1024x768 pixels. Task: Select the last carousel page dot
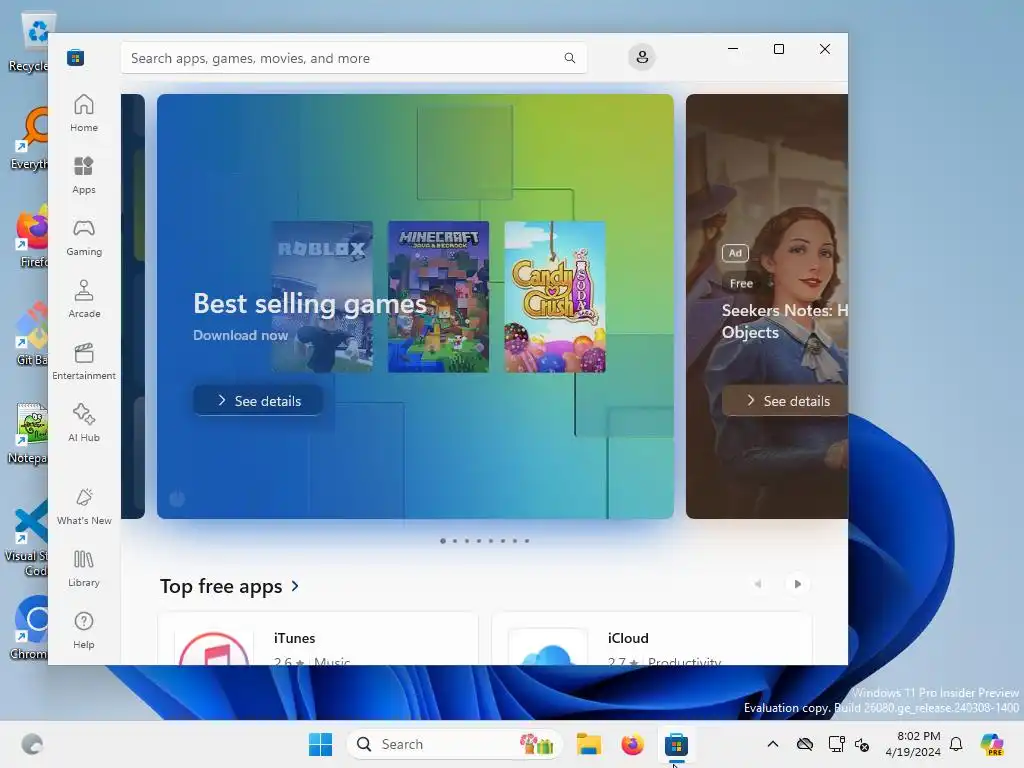tap(527, 541)
